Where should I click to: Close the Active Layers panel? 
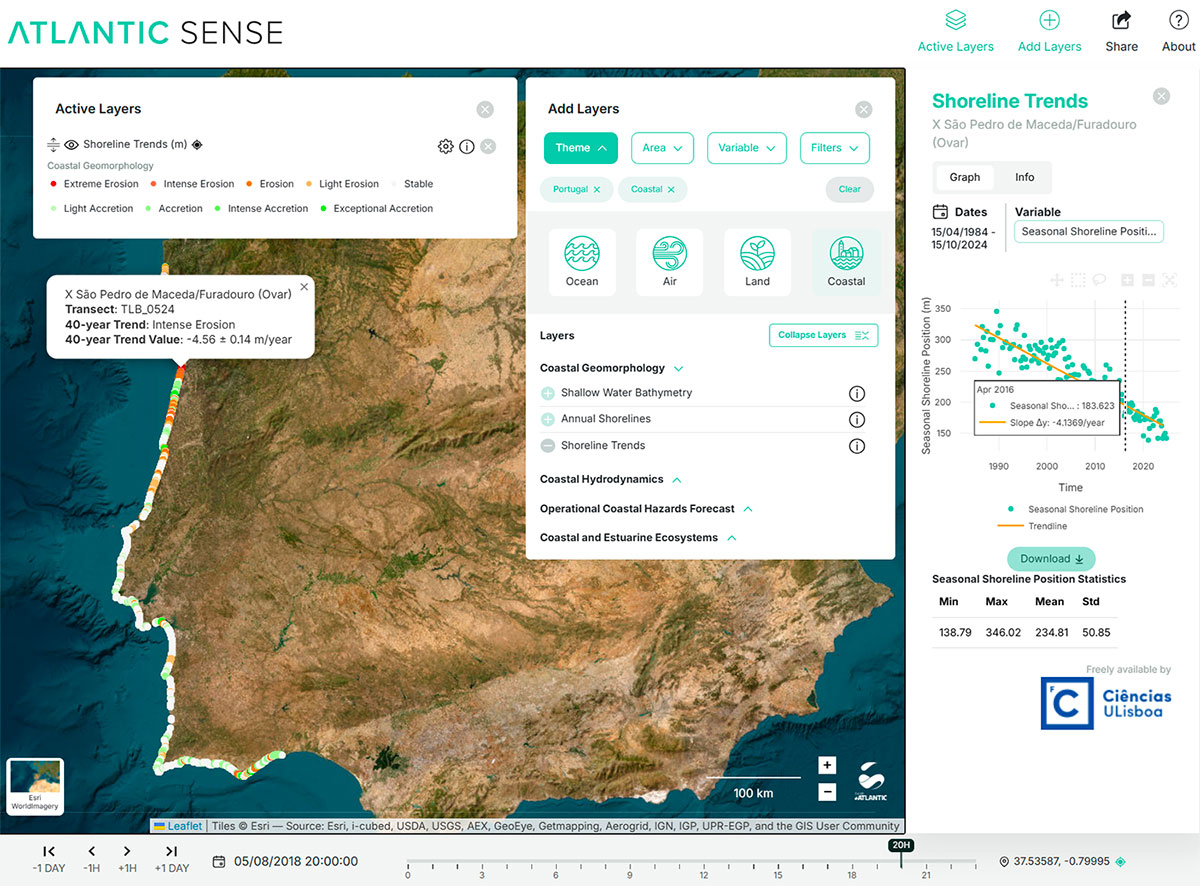pyautogui.click(x=485, y=109)
